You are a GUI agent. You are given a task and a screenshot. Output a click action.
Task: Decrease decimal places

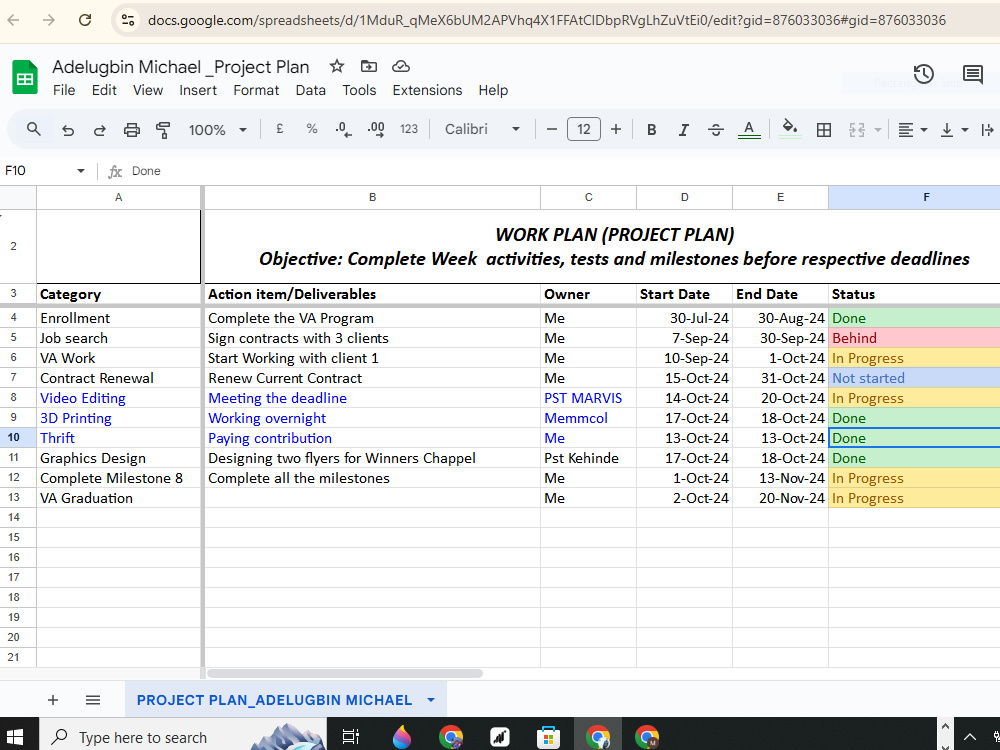(343, 130)
